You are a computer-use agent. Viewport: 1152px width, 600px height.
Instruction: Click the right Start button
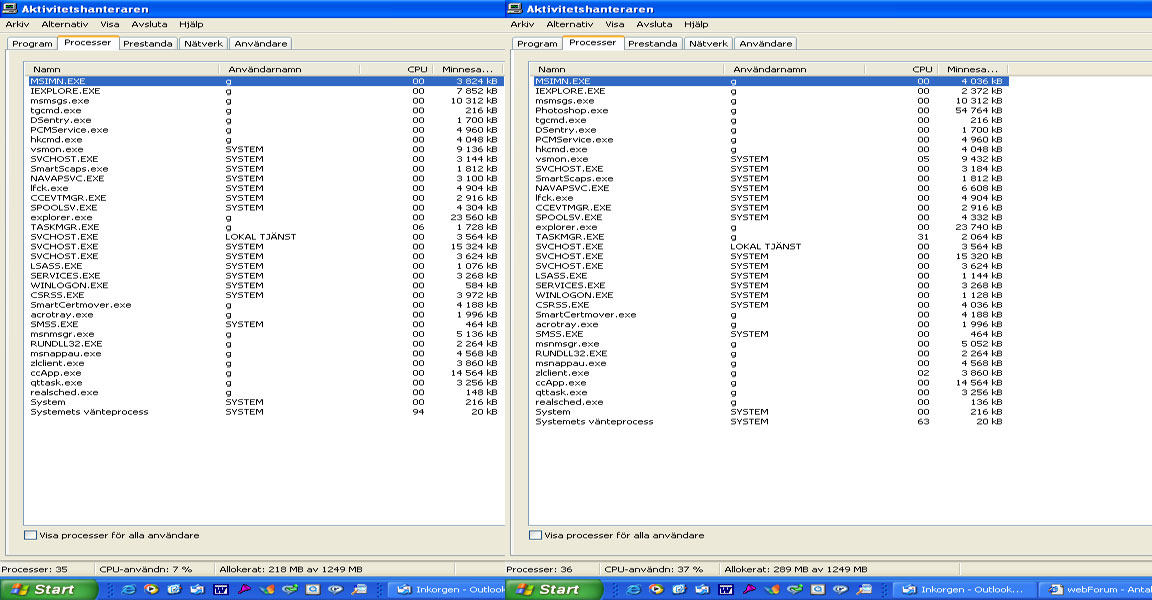point(553,589)
